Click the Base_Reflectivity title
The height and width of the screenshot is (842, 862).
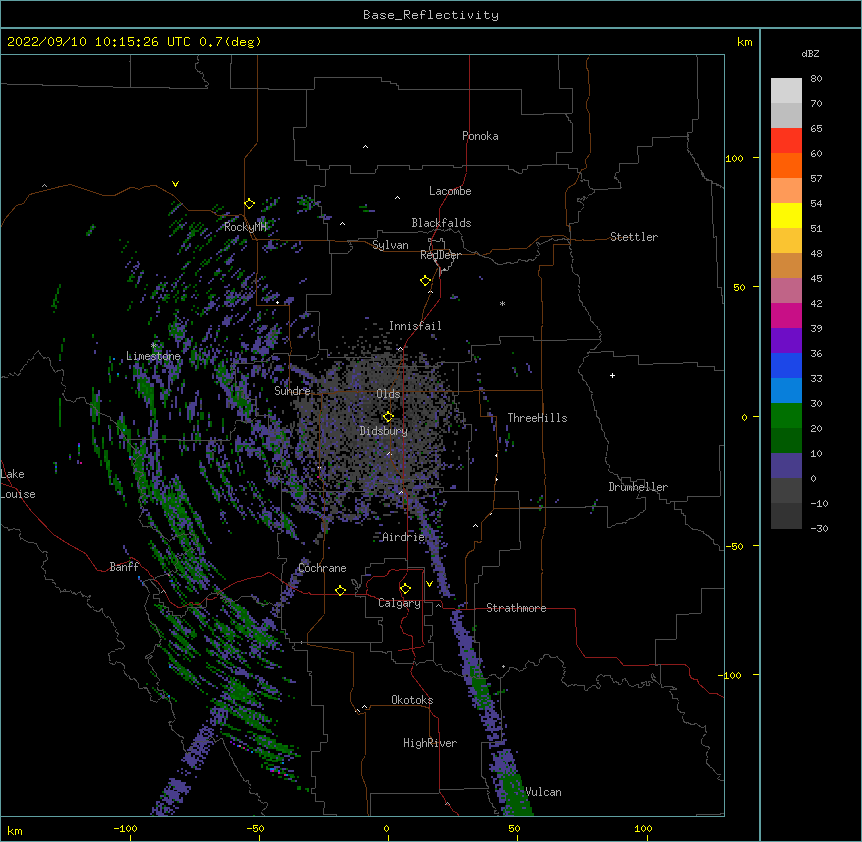pyautogui.click(x=431, y=15)
